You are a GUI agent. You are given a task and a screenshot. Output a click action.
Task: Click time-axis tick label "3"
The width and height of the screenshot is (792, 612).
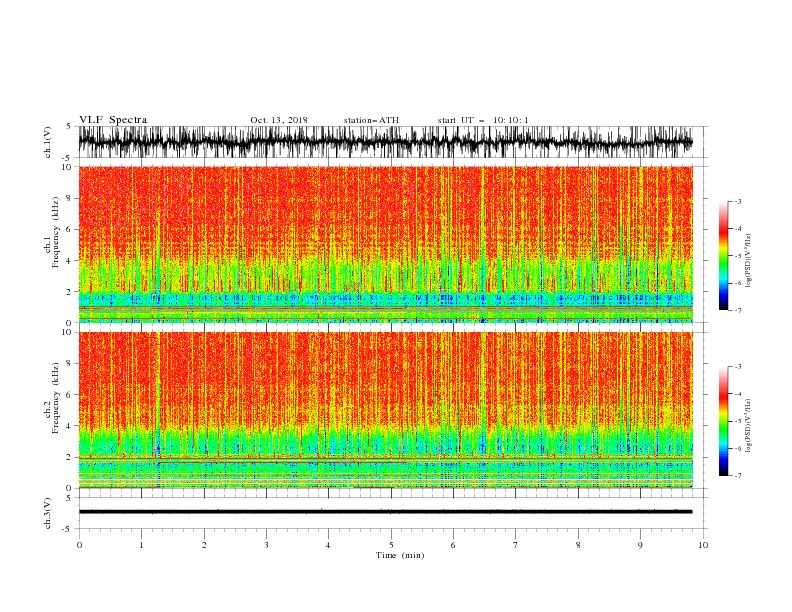(266, 545)
